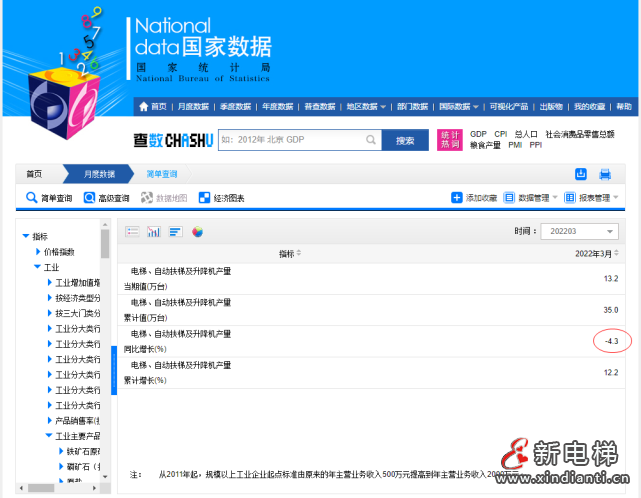Collapse the 工业主要产品 tree node
This screenshot has height=498, width=641.
(48, 436)
